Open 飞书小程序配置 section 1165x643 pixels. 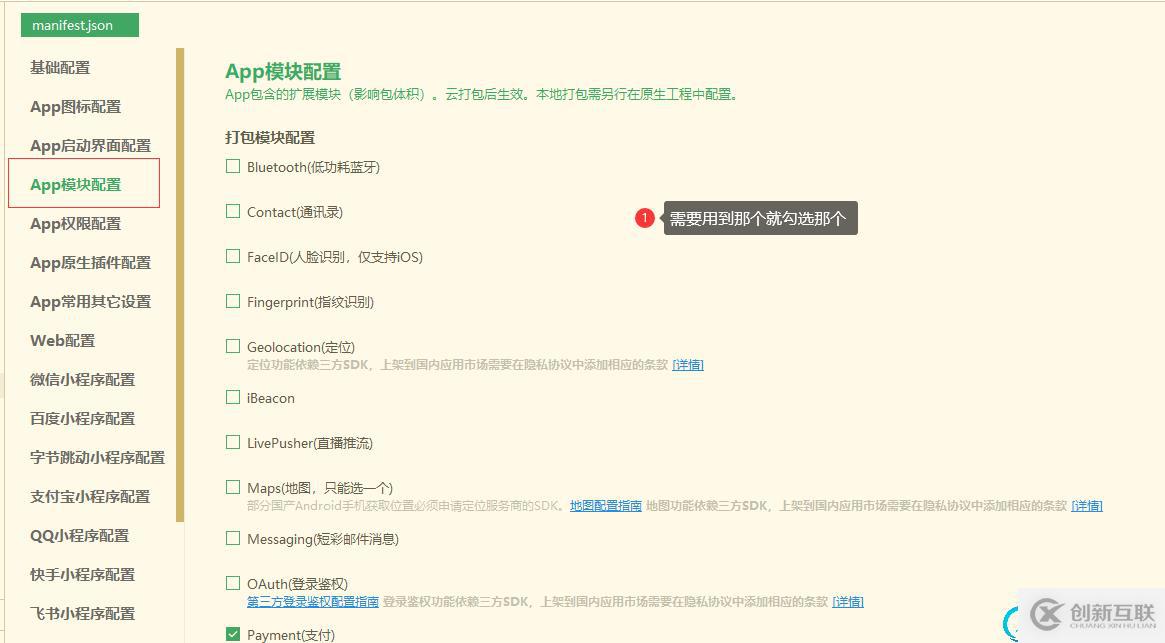(82, 613)
